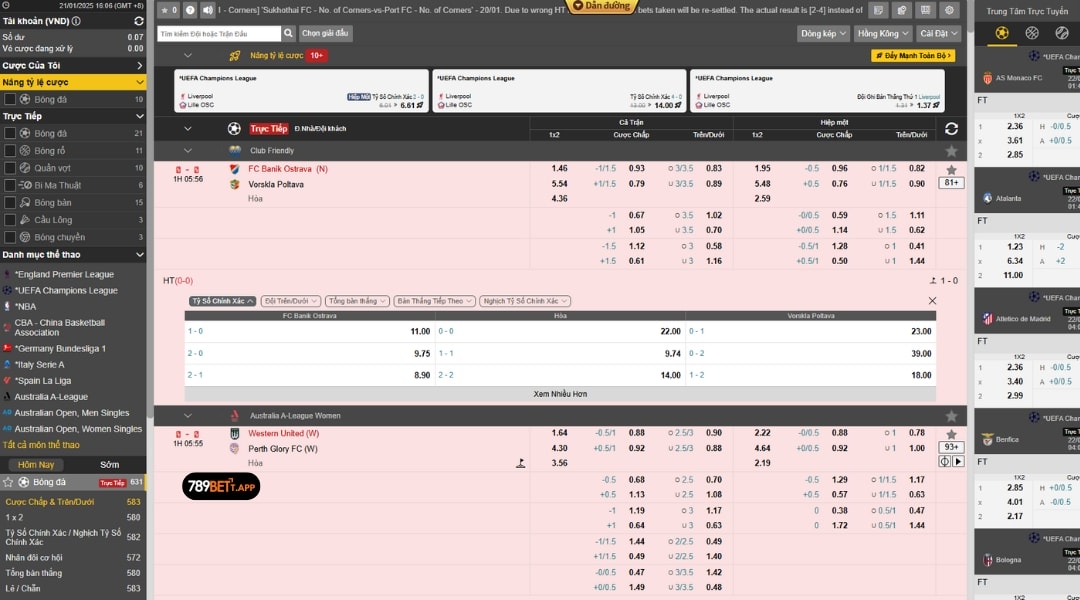
Task: Open the bet list icon in top toolbar
Action: pos(878,10)
